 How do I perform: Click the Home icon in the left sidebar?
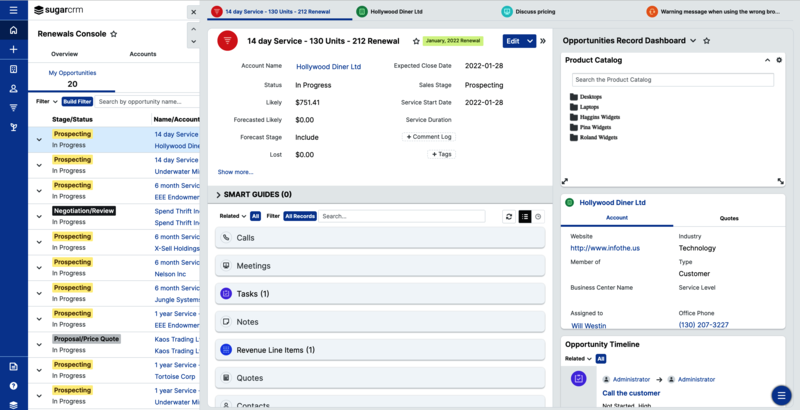(x=13, y=30)
